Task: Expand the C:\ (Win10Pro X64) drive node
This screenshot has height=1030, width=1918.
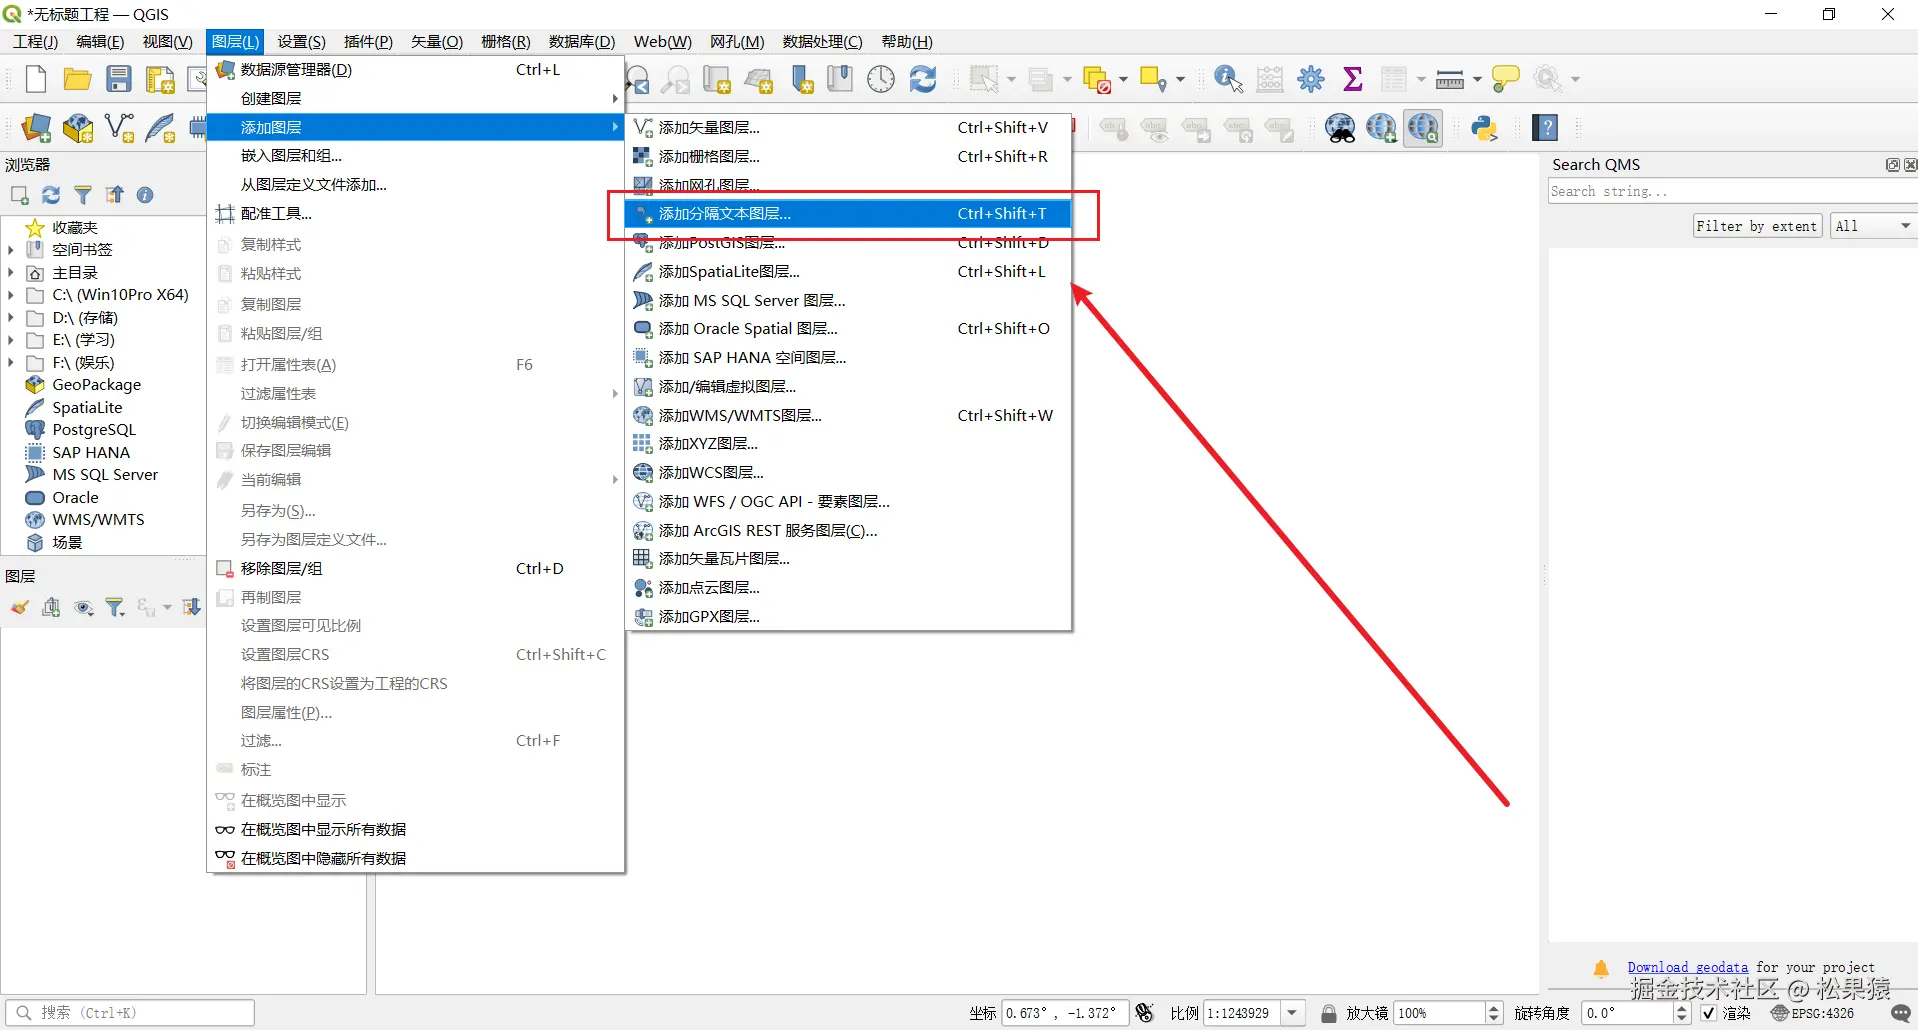Action: (x=11, y=295)
